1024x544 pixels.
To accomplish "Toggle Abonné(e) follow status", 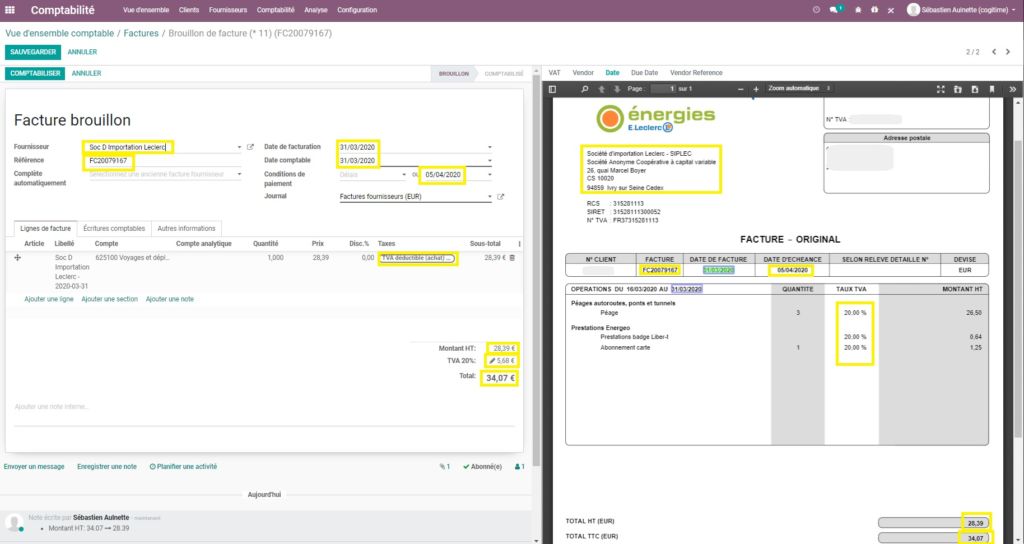I will [x=482, y=467].
